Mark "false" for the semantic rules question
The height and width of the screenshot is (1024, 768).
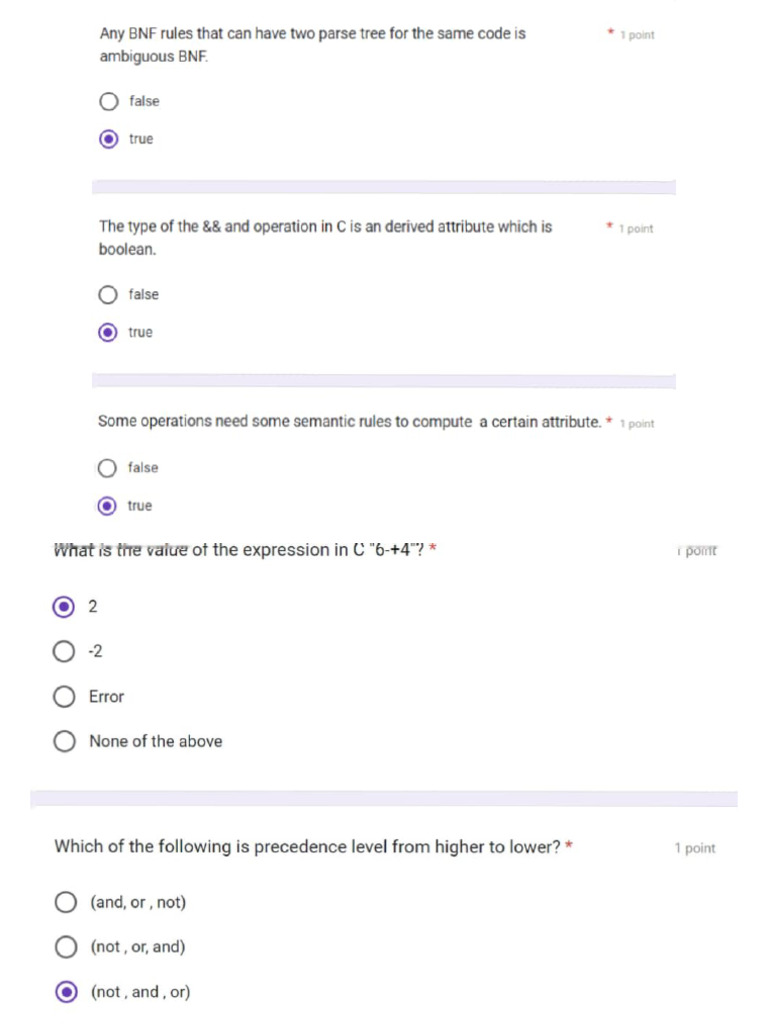pyautogui.click(x=108, y=468)
